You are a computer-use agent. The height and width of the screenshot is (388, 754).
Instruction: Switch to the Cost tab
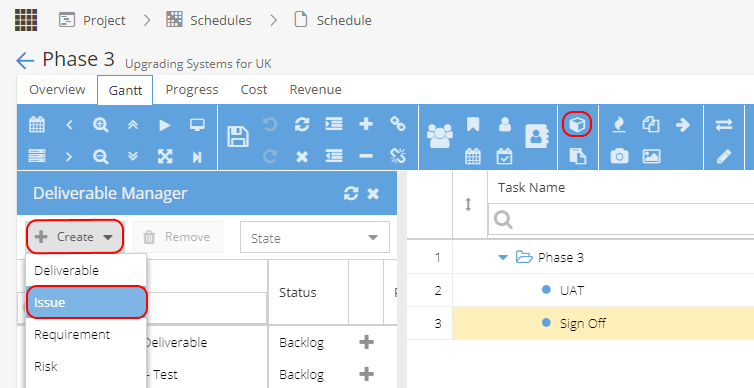tap(254, 89)
